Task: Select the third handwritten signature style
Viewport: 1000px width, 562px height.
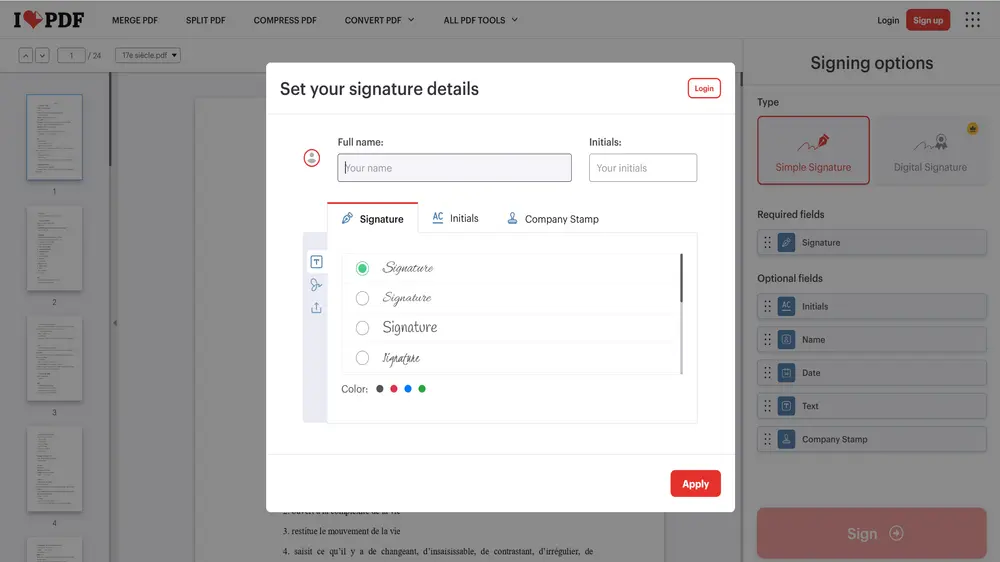Action: tap(362, 328)
